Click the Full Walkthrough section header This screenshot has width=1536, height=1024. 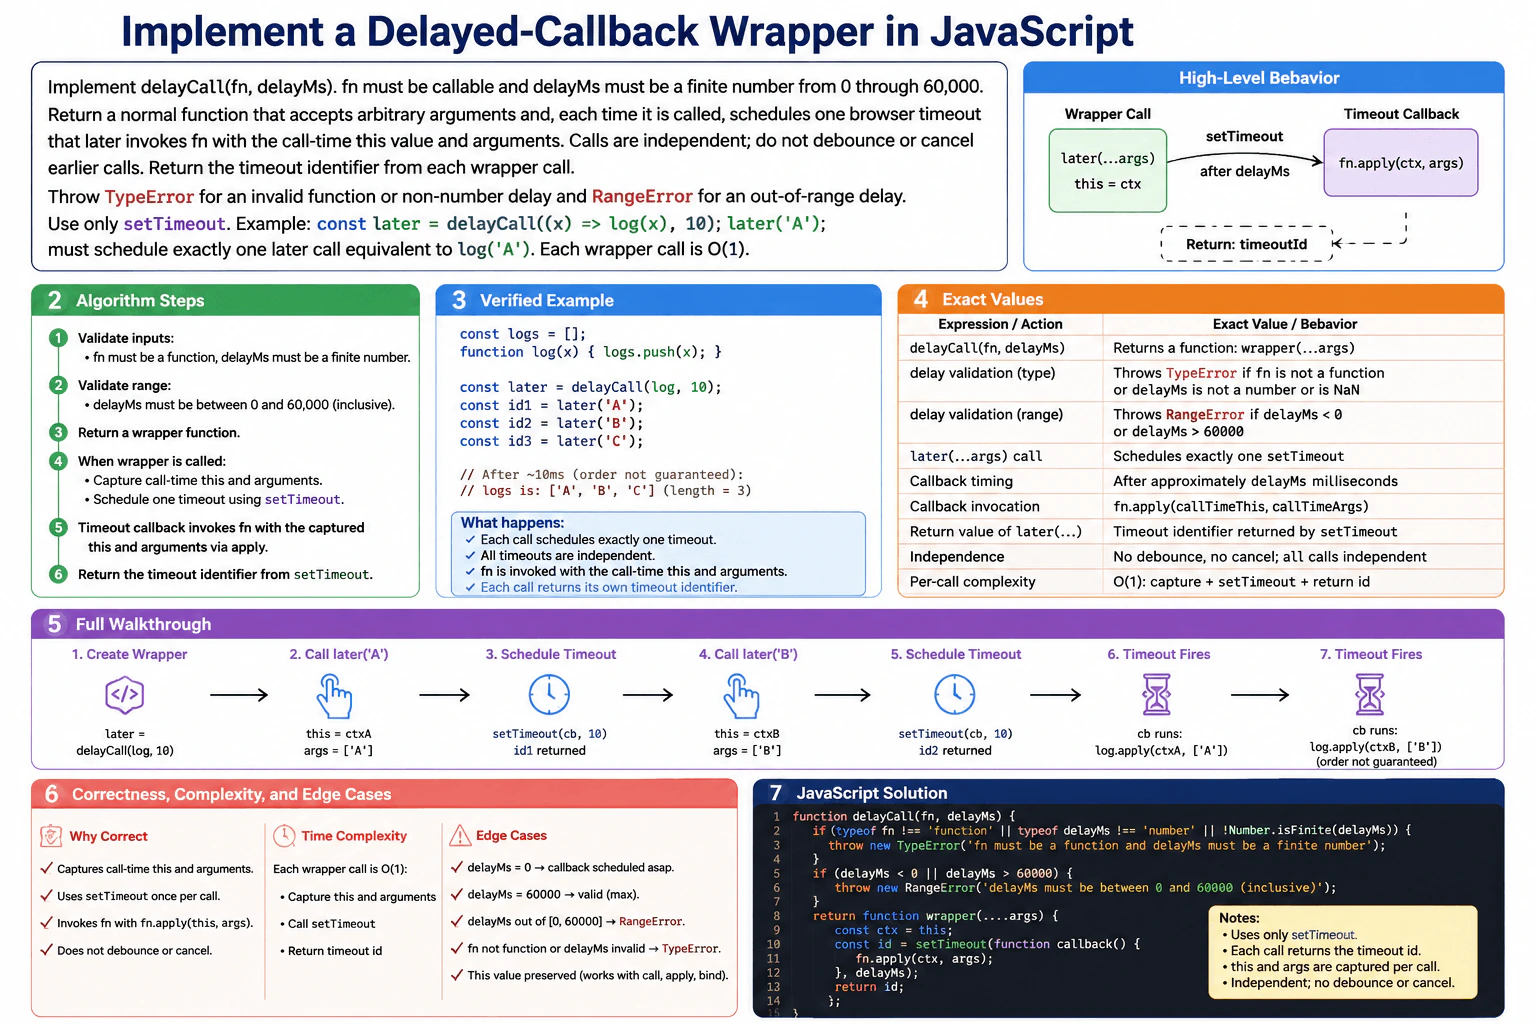pos(768,624)
